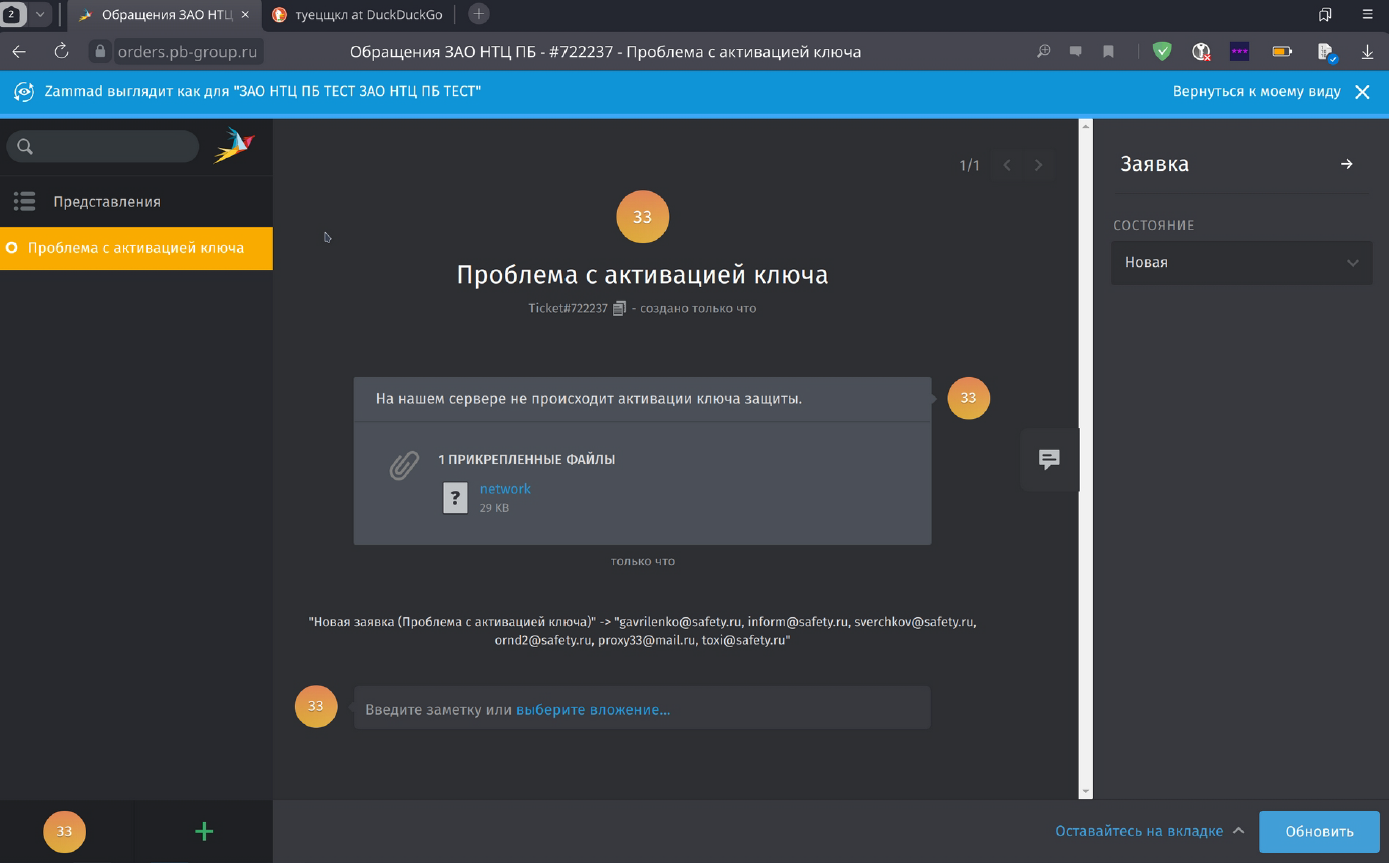This screenshot has width=1389, height=863.
Task: Click the bookmark icon in the address bar
Action: click(1108, 52)
